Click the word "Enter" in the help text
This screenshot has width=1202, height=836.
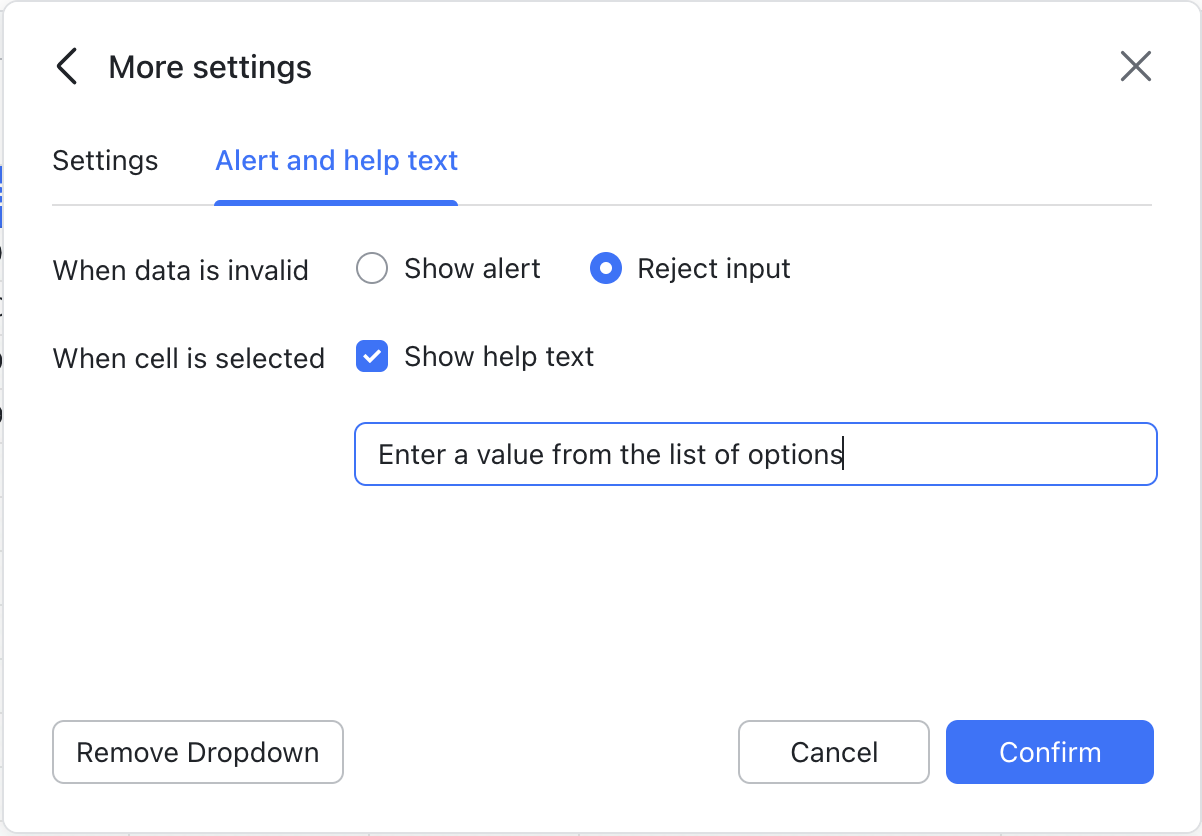[x=411, y=455]
